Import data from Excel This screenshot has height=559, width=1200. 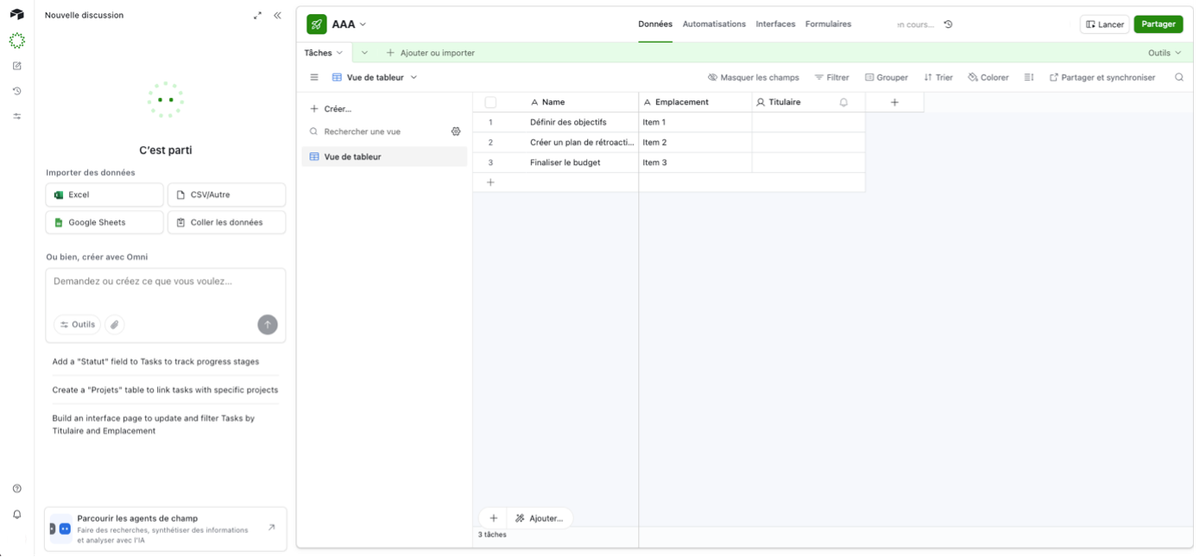pyautogui.click(x=105, y=195)
